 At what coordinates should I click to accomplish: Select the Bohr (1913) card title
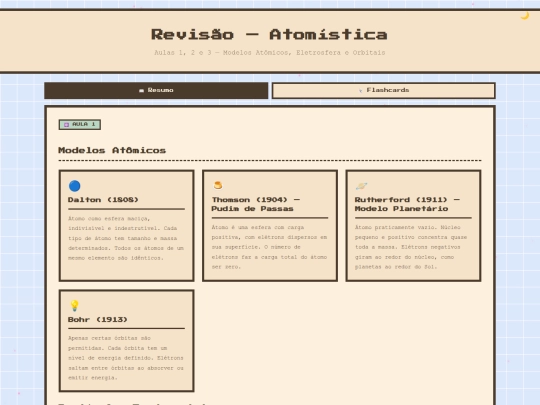98,320
